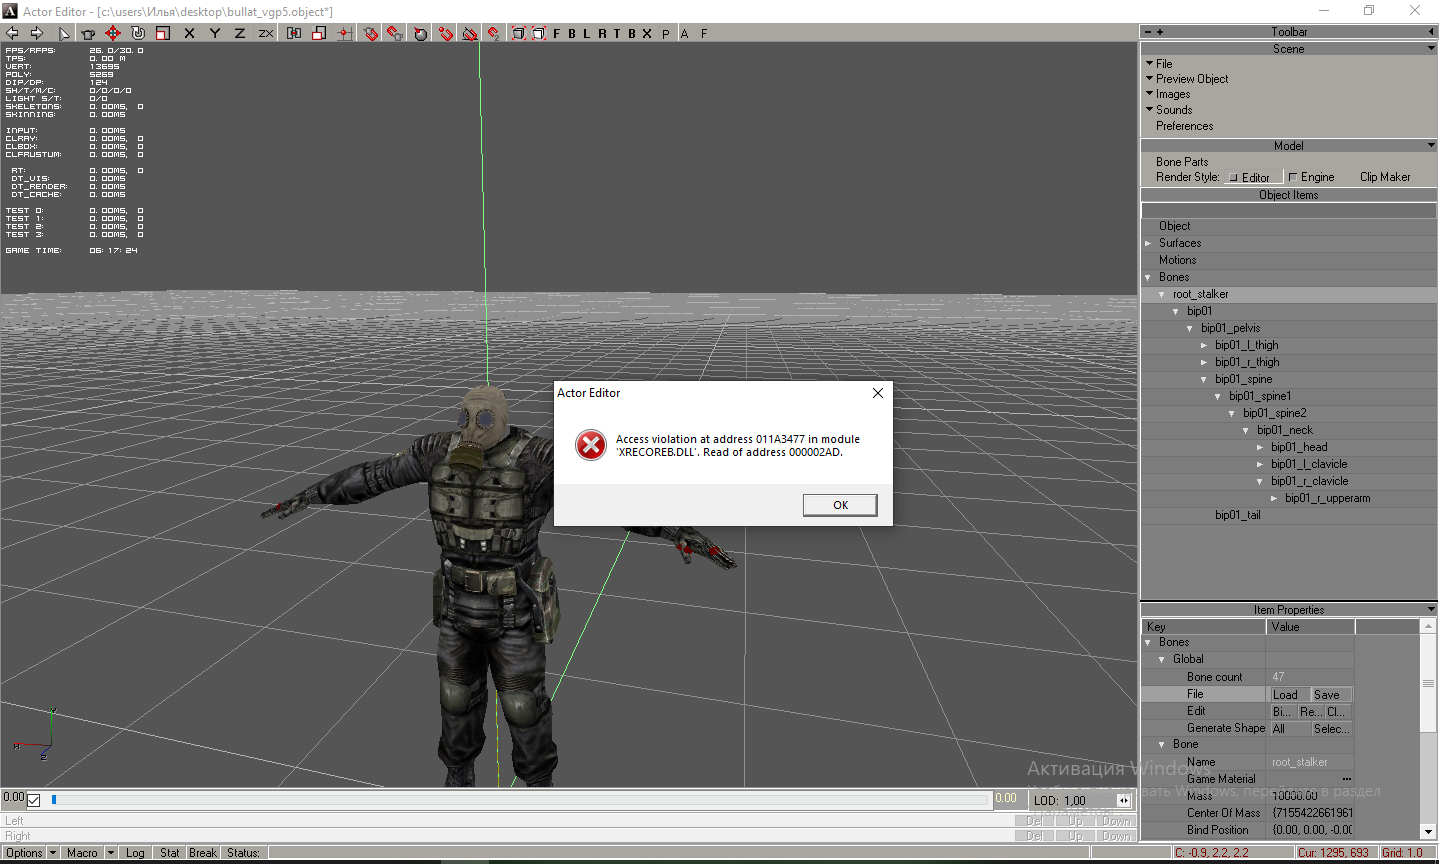Switch to Left view L
This screenshot has height=864, width=1439.
587,33
